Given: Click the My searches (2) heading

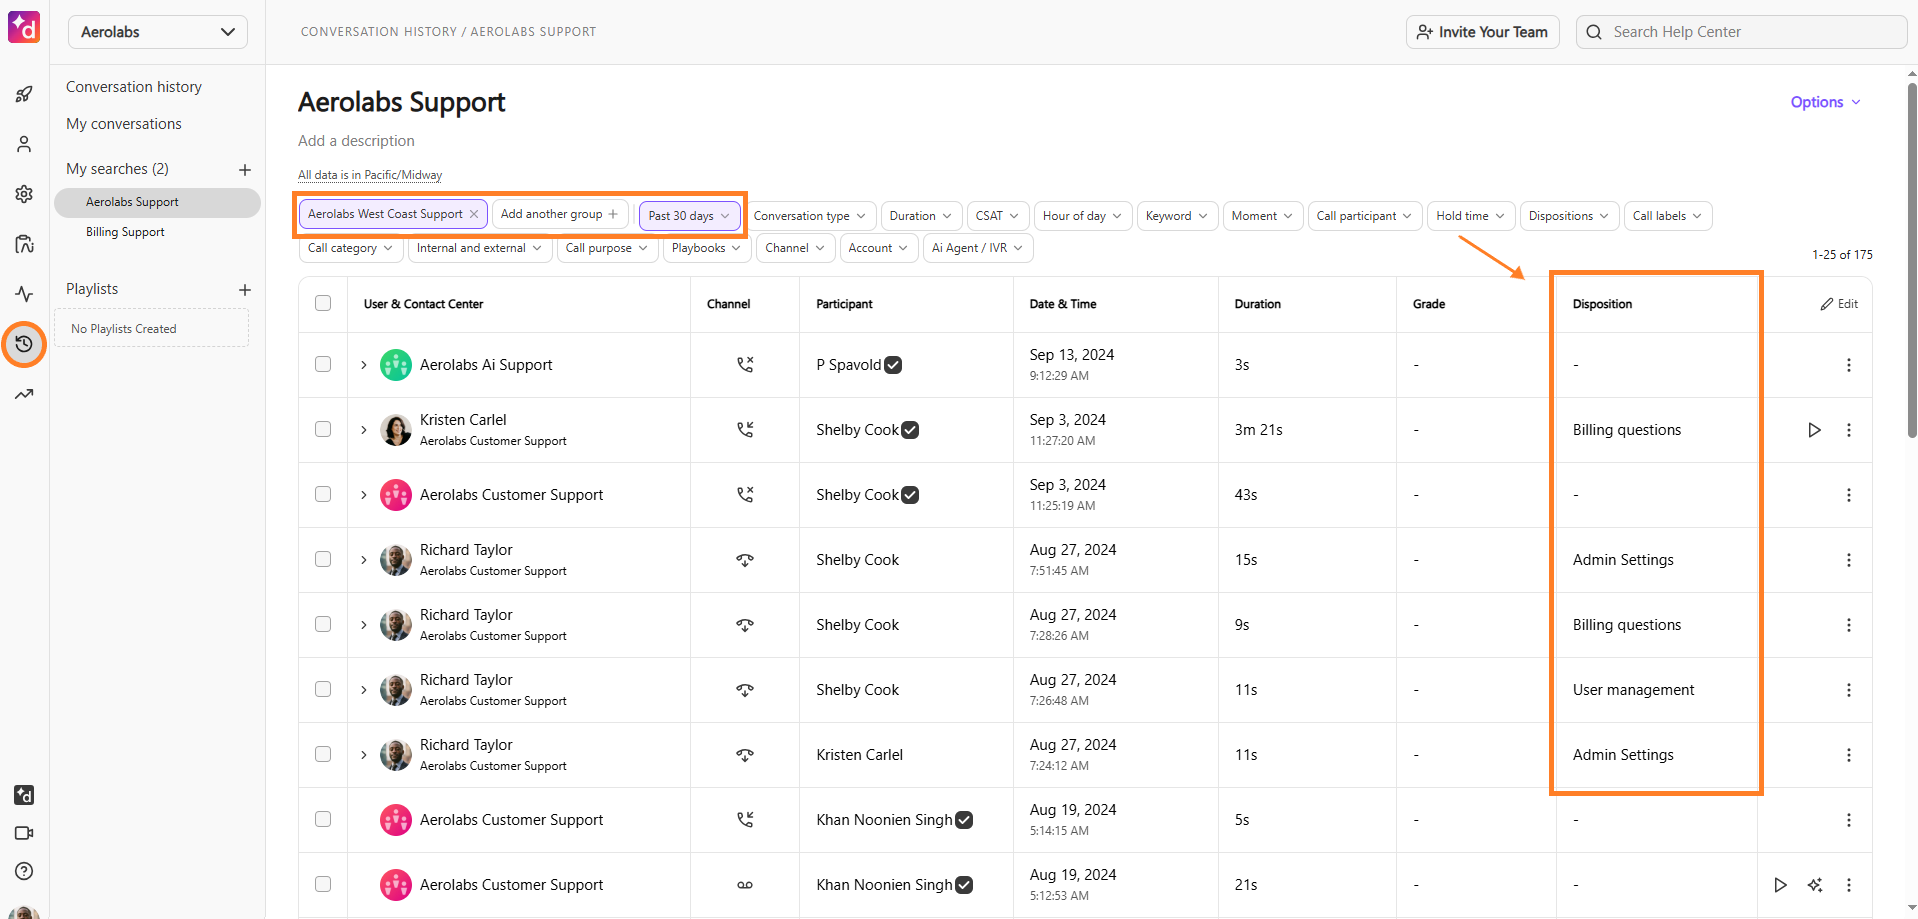Looking at the screenshot, I should (x=117, y=169).
